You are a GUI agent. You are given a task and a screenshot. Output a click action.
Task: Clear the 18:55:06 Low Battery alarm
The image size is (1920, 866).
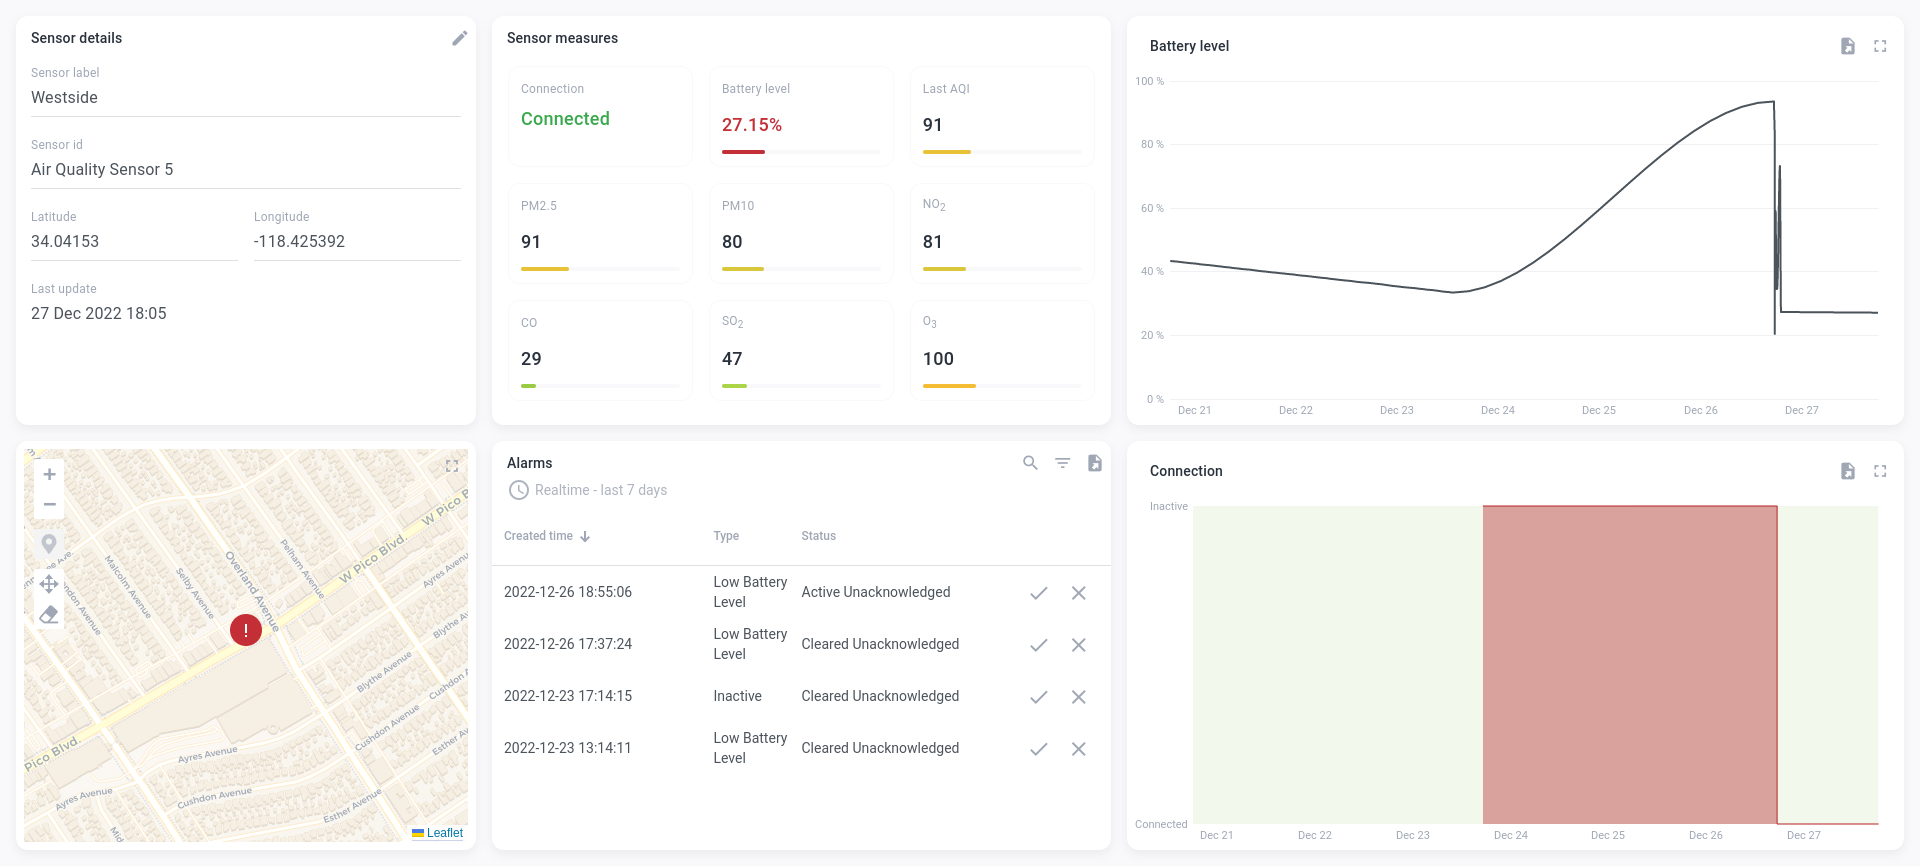1078,593
